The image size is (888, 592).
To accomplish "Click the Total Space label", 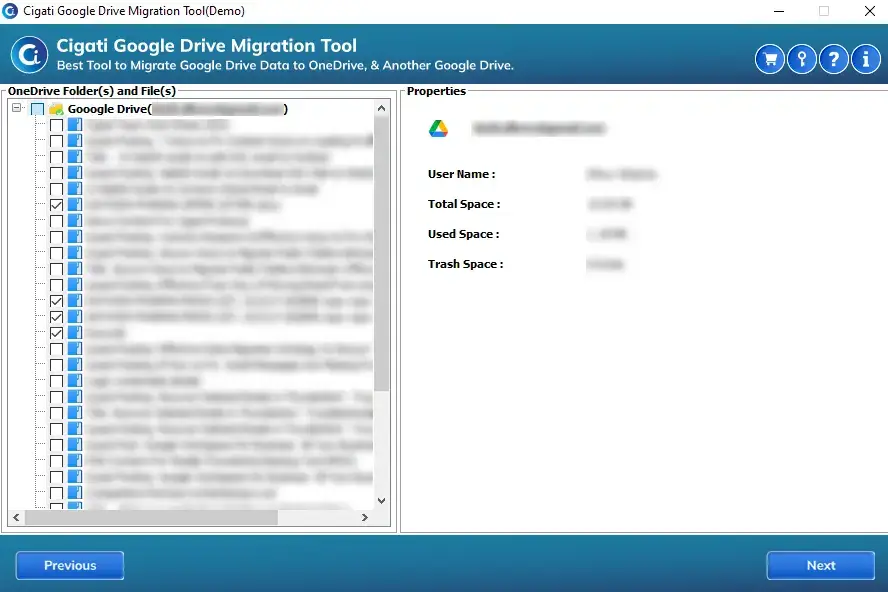I will tap(464, 205).
